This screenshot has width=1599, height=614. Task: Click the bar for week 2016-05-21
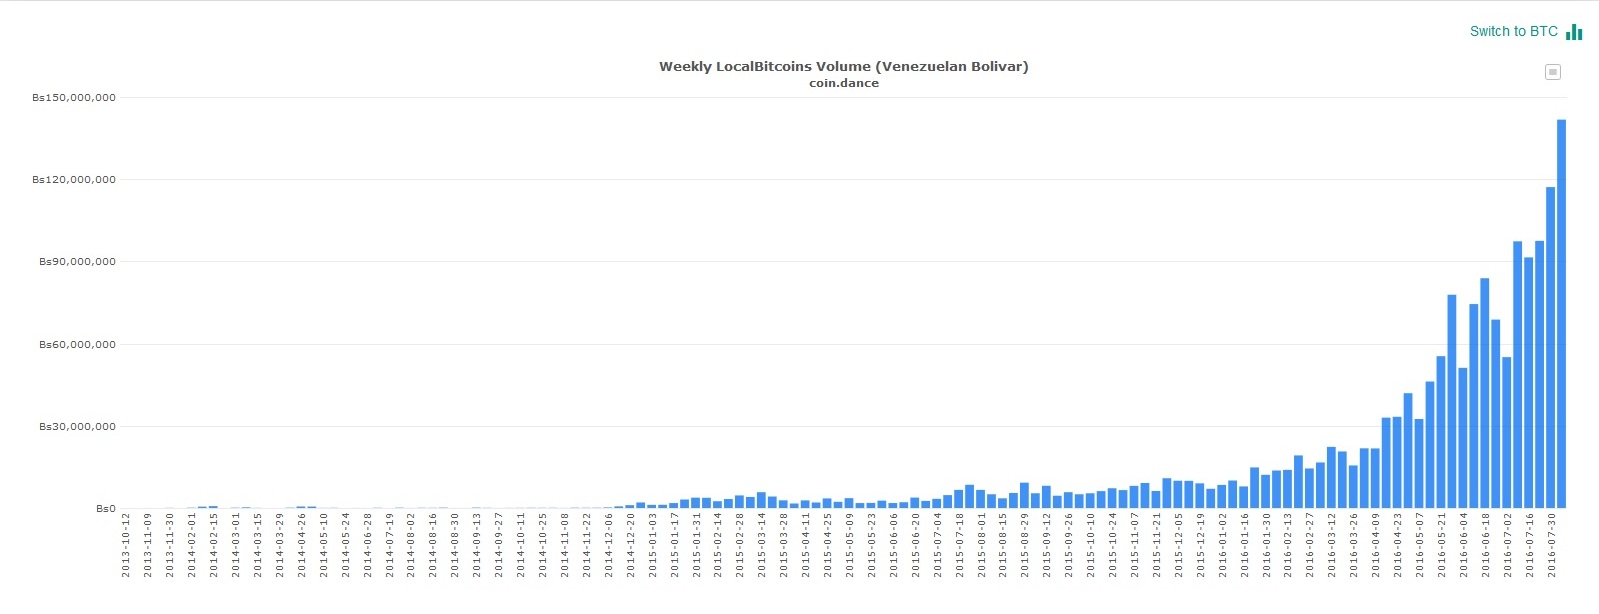(x=1441, y=432)
